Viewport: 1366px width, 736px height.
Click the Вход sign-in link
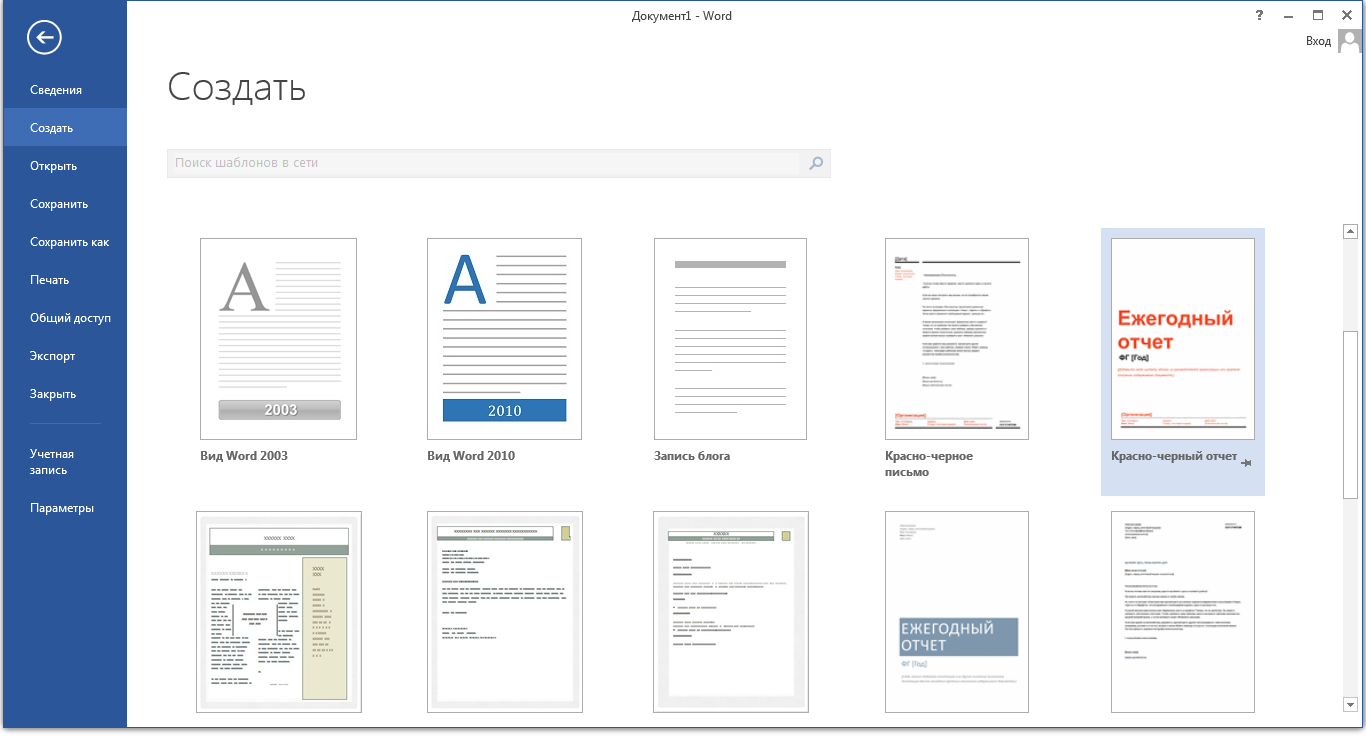pos(1319,41)
